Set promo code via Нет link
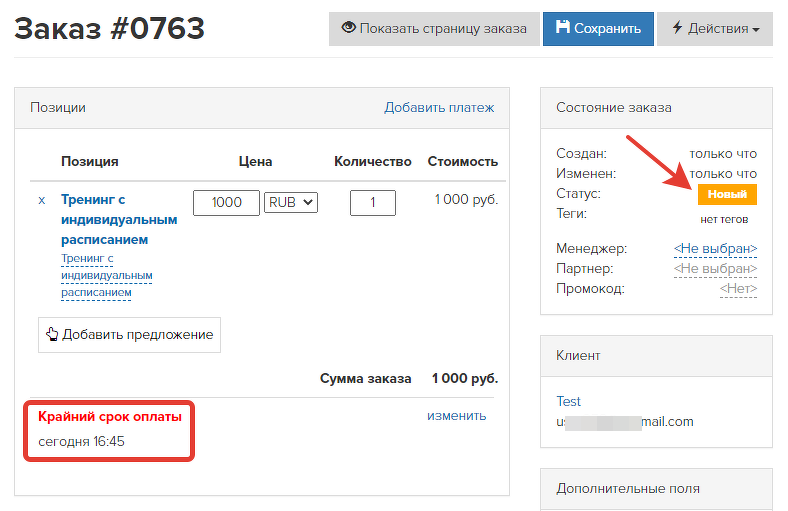This screenshot has width=788, height=511. tap(738, 288)
